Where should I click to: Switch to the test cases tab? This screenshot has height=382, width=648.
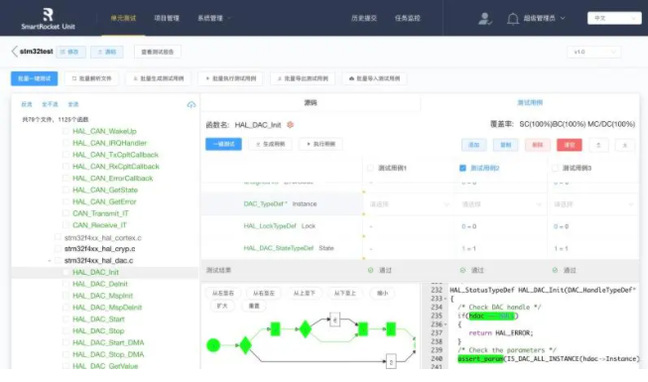(x=530, y=103)
